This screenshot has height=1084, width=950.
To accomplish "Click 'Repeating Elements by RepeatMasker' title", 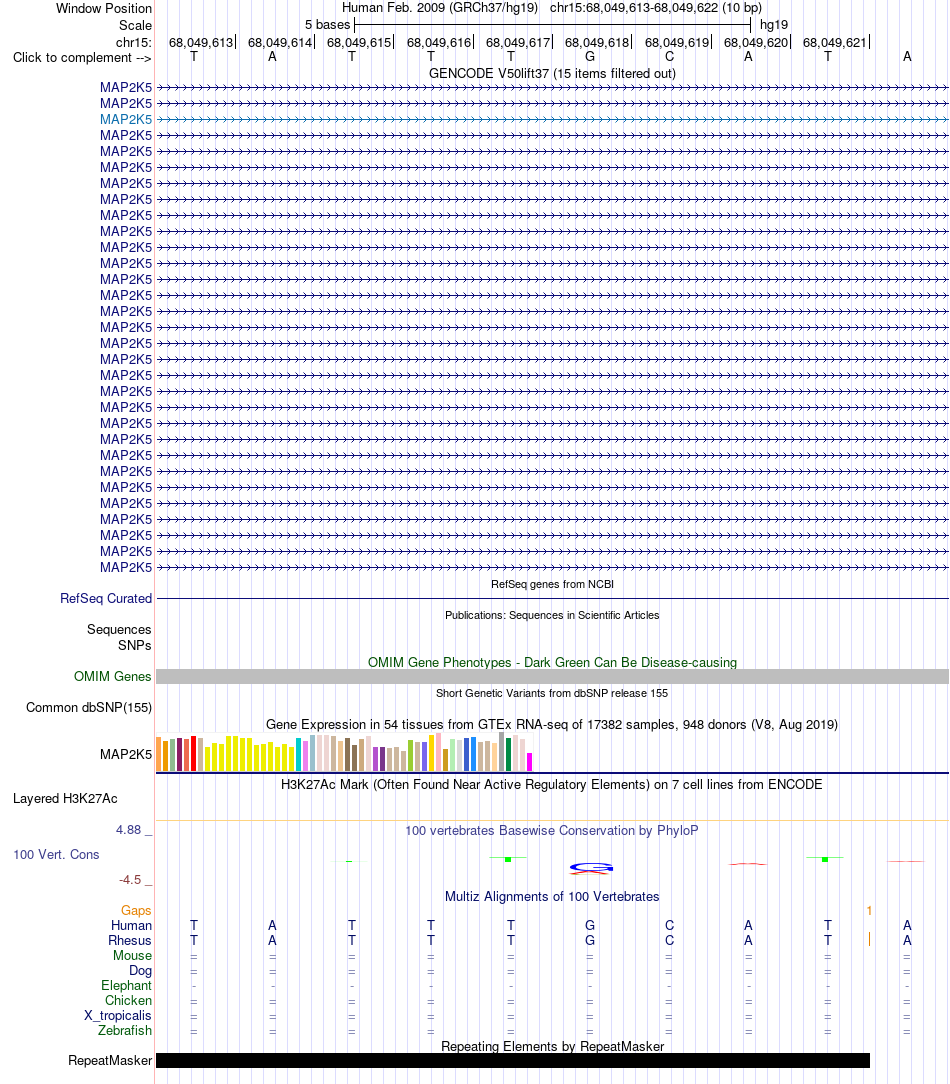I will tap(552, 1047).
